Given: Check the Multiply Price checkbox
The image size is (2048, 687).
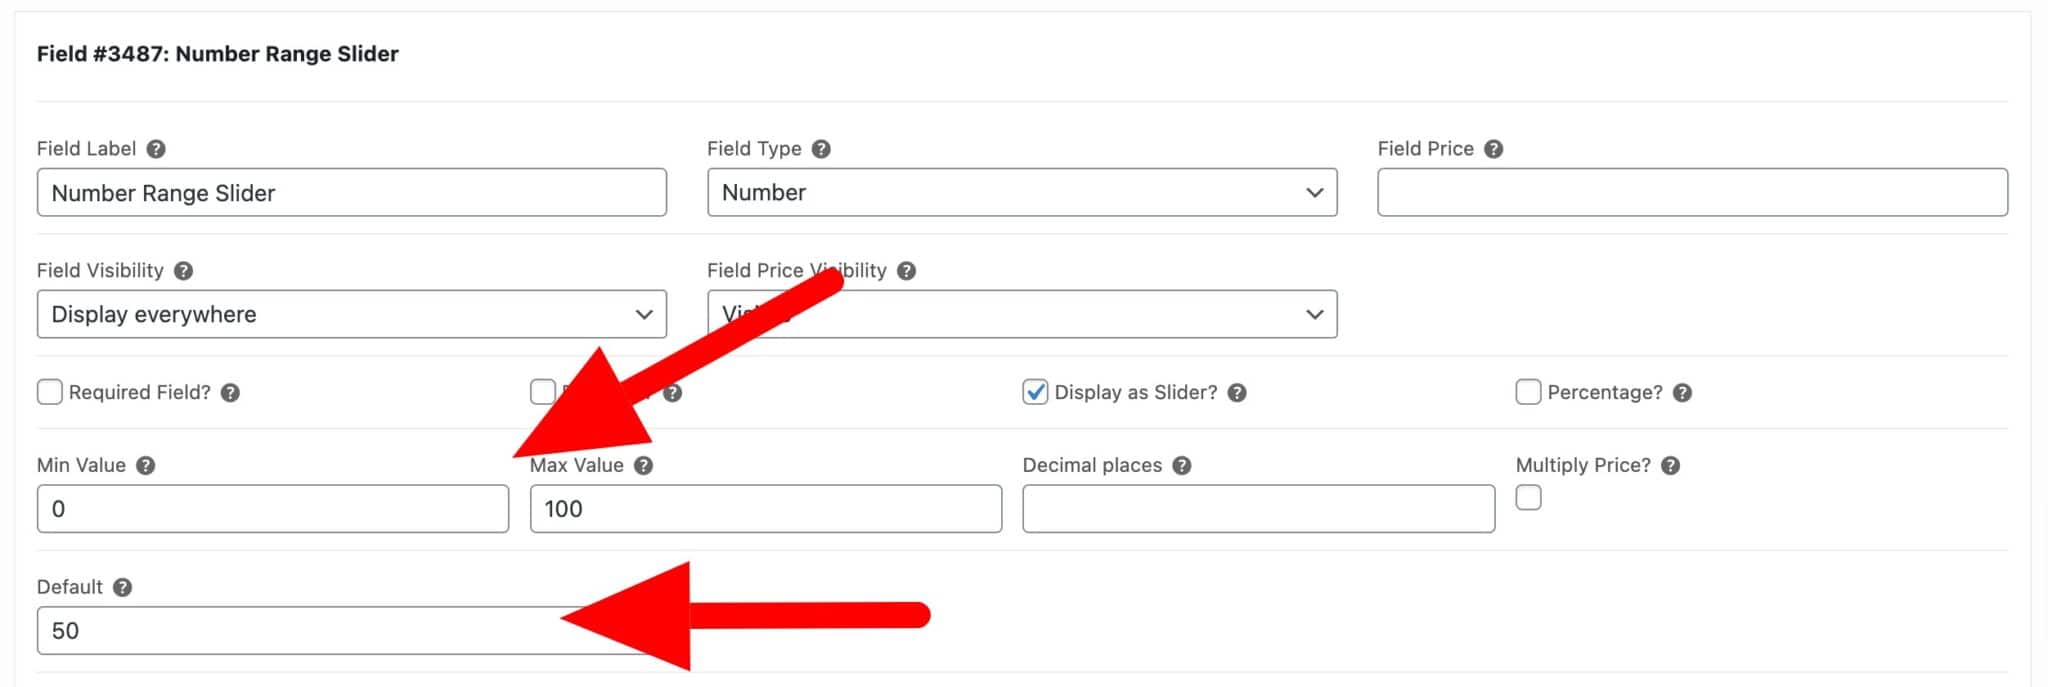Looking at the screenshot, I should (1529, 497).
